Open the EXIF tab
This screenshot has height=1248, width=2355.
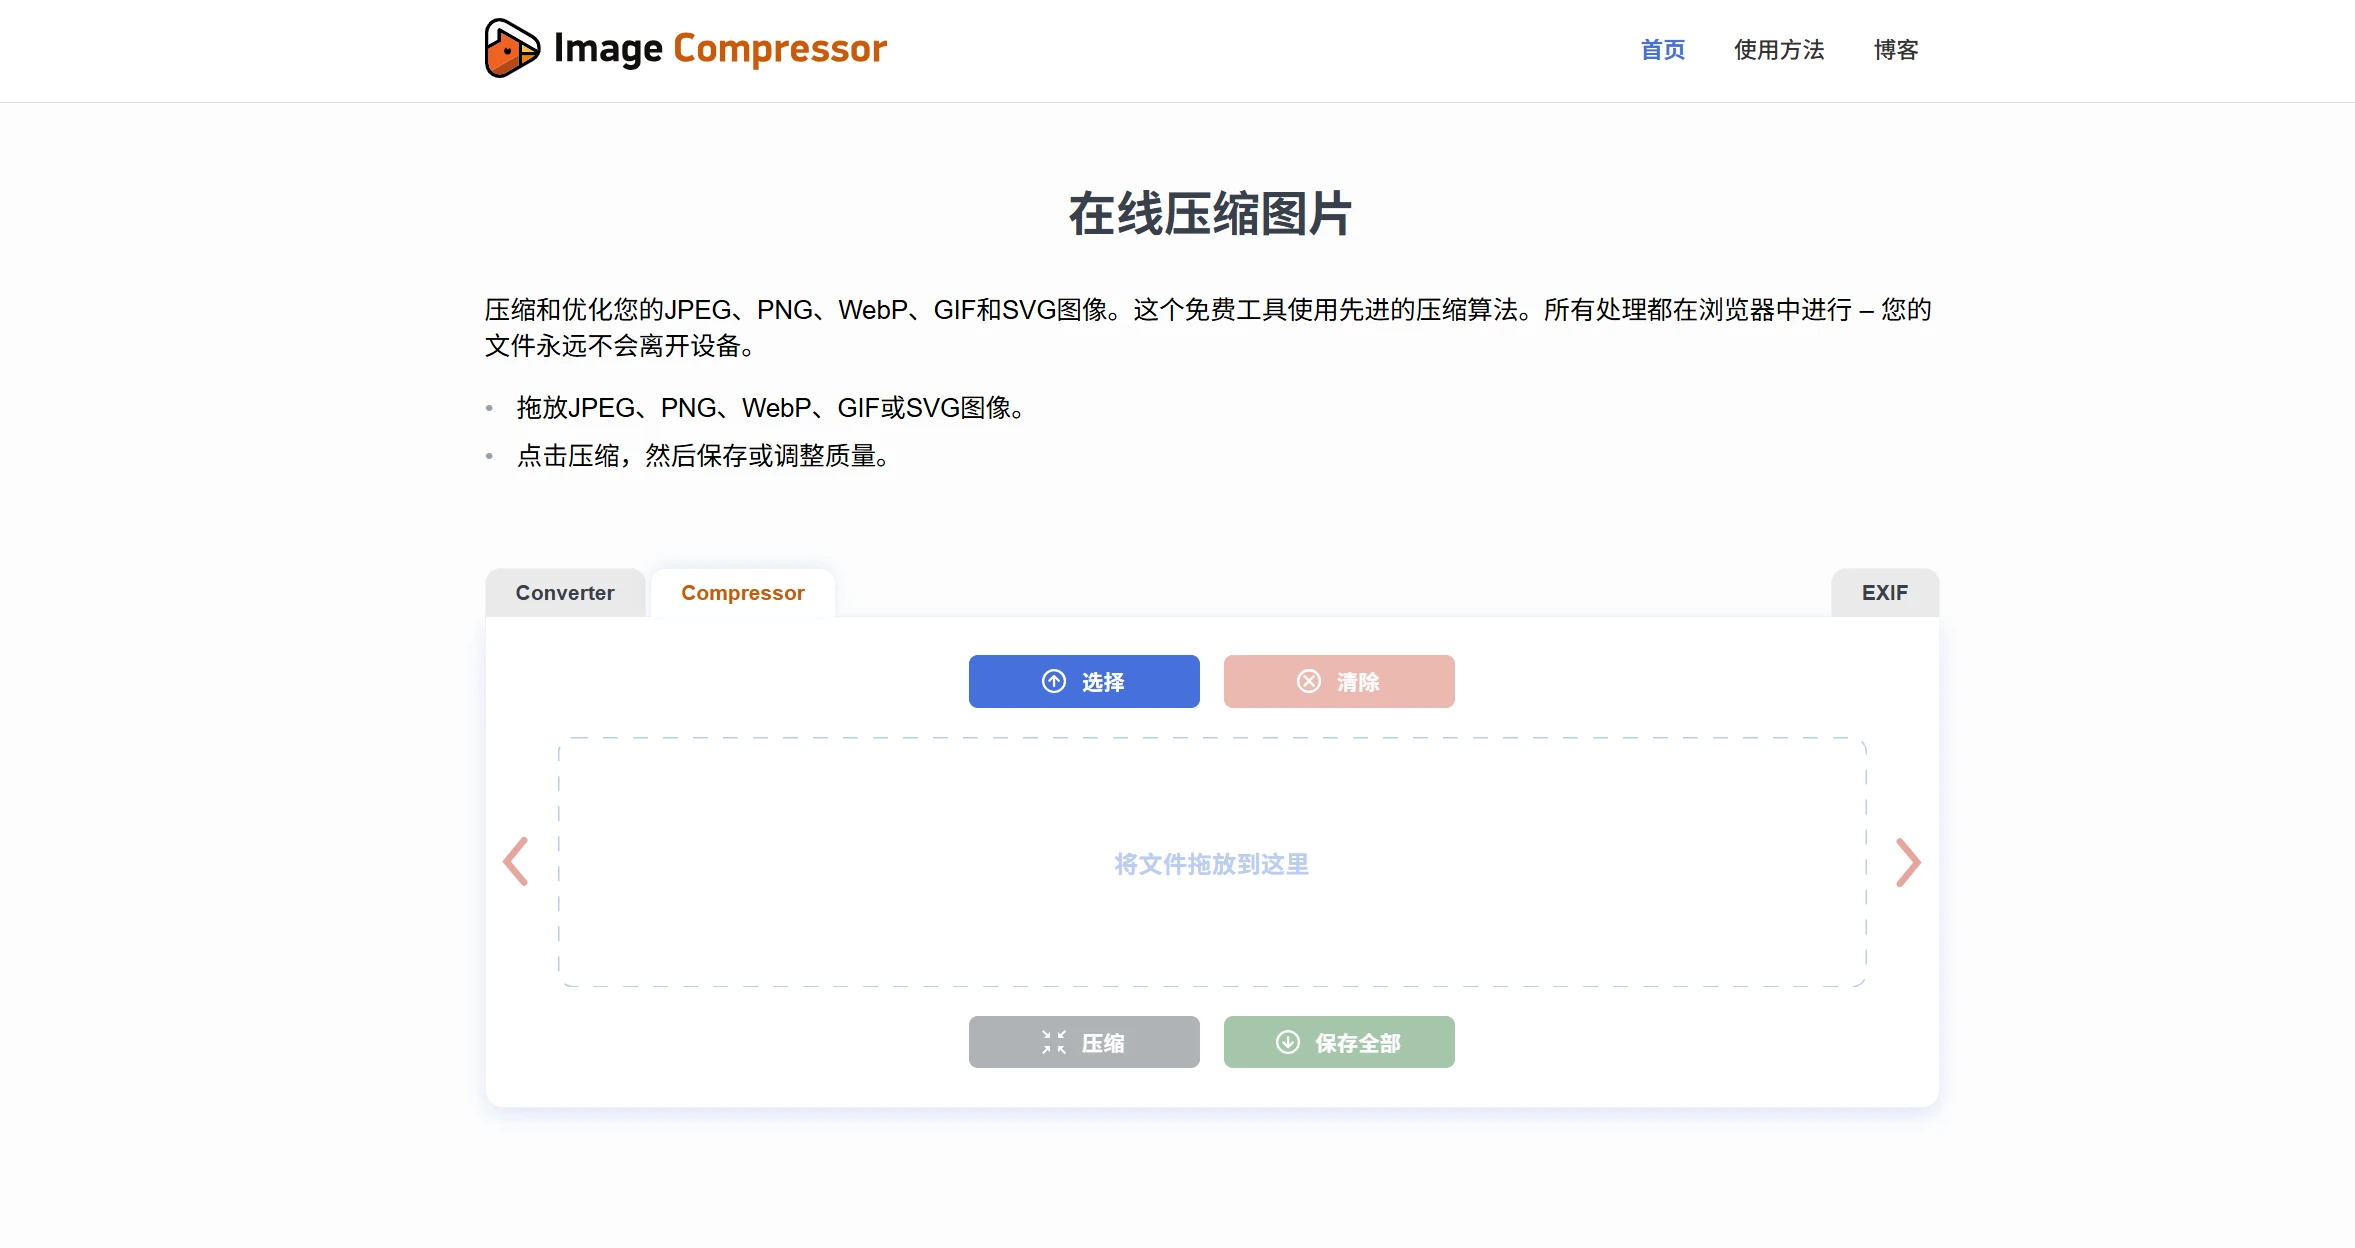pyautogui.click(x=1885, y=593)
